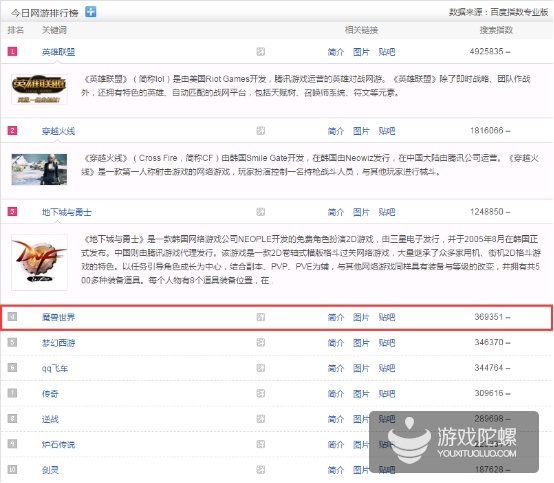Viewport: 554px width, 483px height.
Task: Click the 英雄联盟 logo thumbnail
Action: point(39,89)
